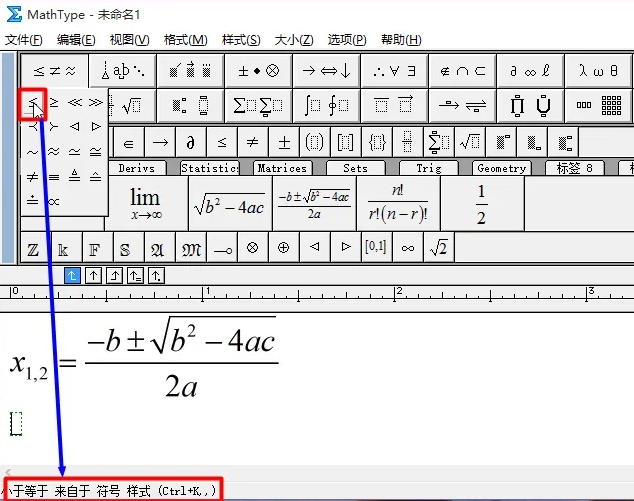Image resolution: width=634 pixels, height=501 pixels.
Task: Insert the much-greater-than symbol
Action: (96, 103)
